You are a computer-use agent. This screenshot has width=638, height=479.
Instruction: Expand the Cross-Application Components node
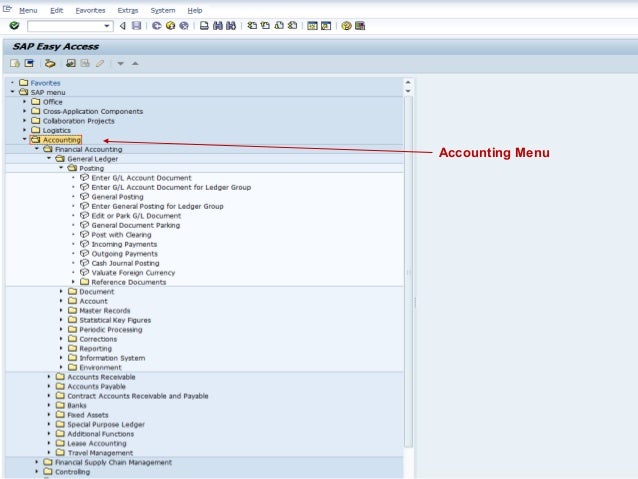click(24, 111)
